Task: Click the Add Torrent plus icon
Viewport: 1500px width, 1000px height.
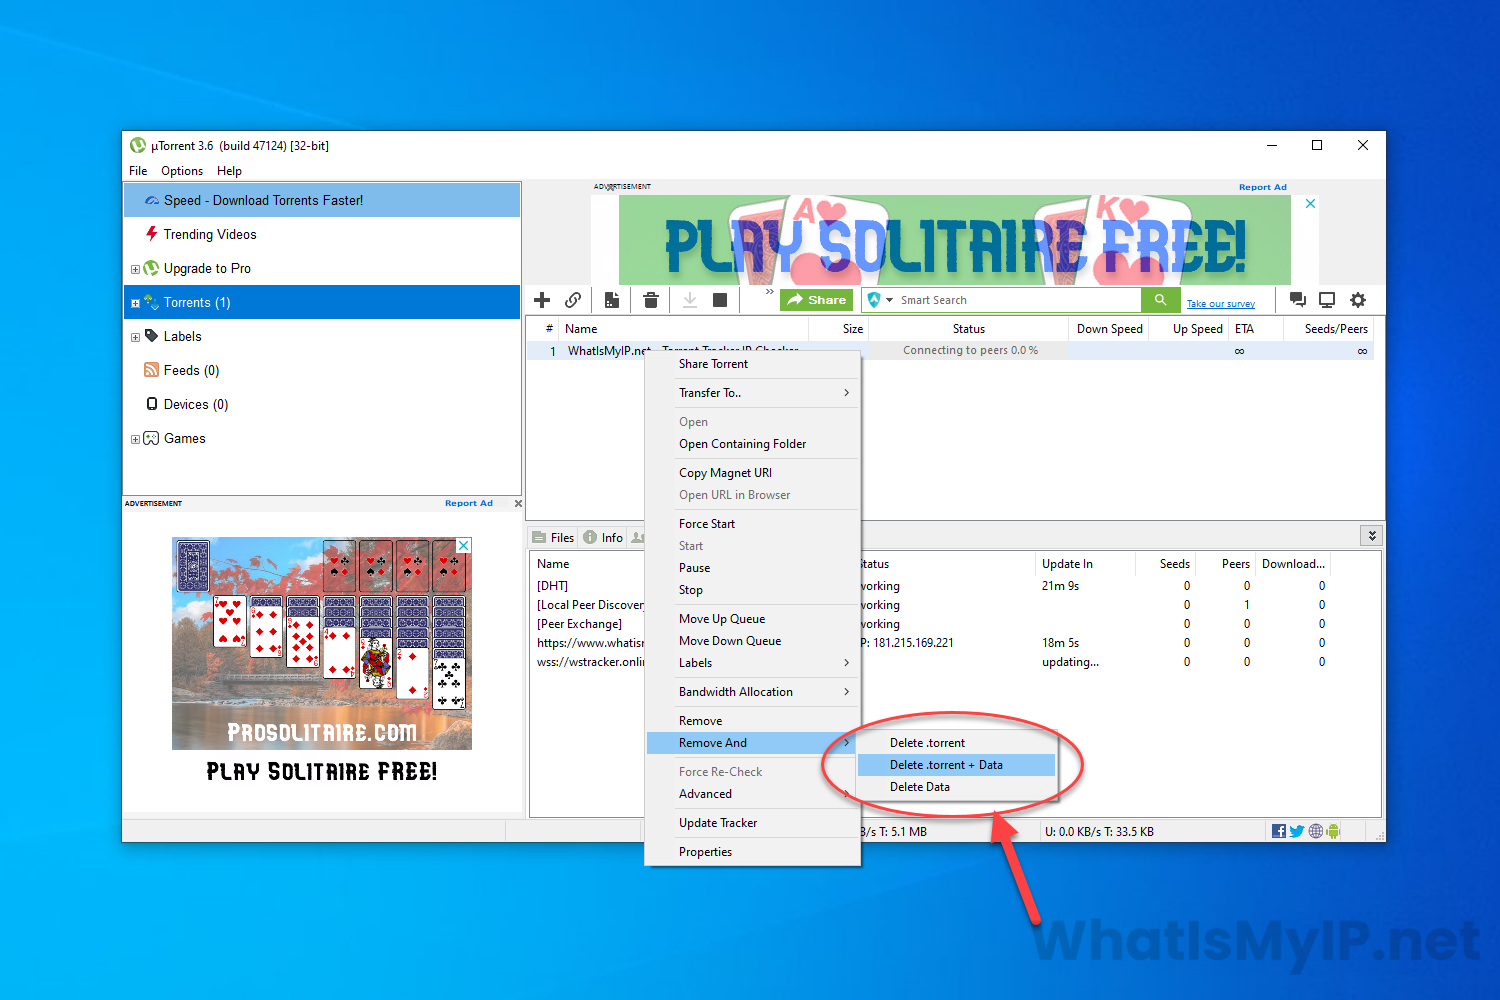Action: pos(542,300)
